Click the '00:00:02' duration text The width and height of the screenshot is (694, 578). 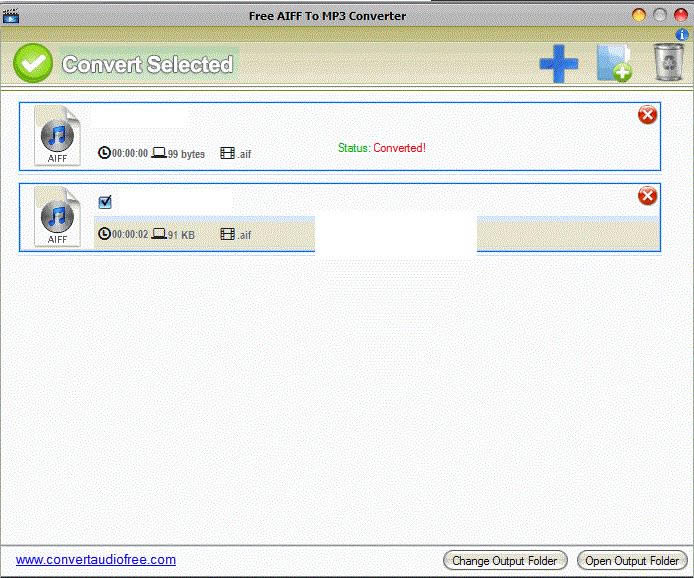pos(130,234)
